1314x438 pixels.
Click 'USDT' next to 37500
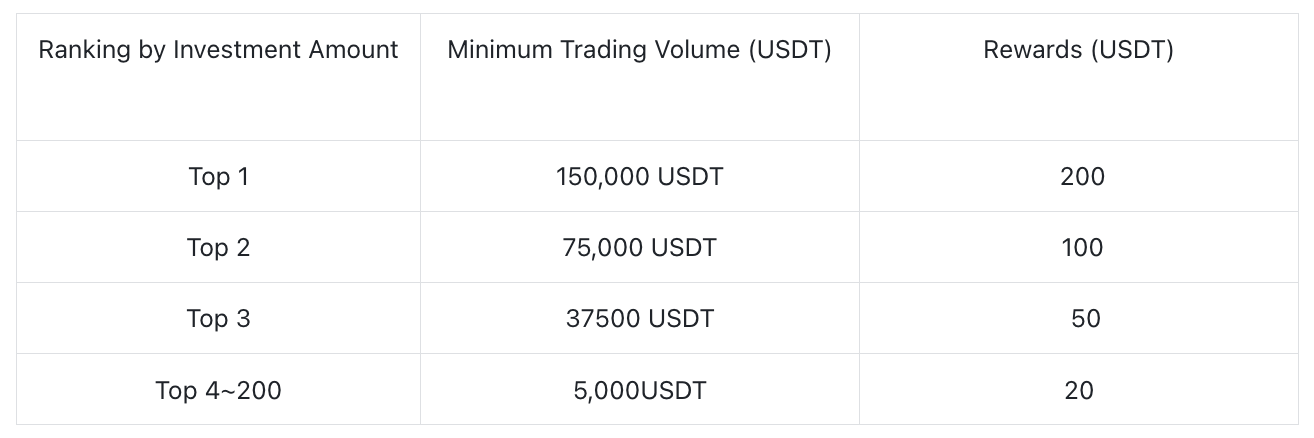[681, 319]
